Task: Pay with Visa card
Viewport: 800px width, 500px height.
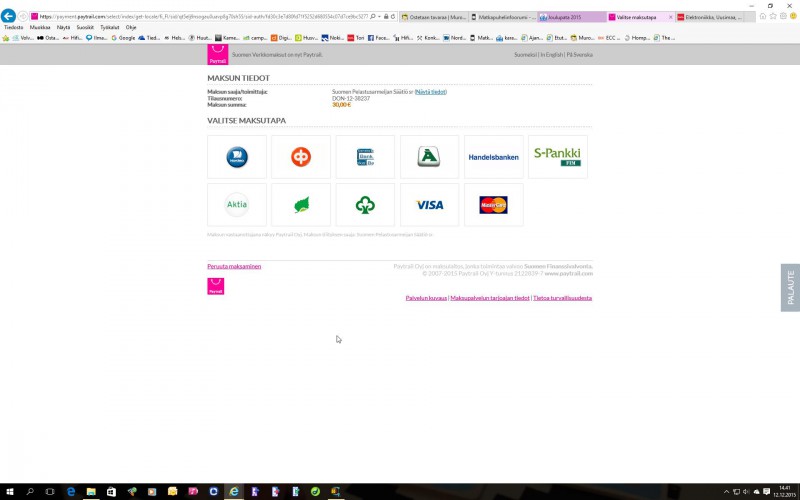Action: (x=429, y=205)
